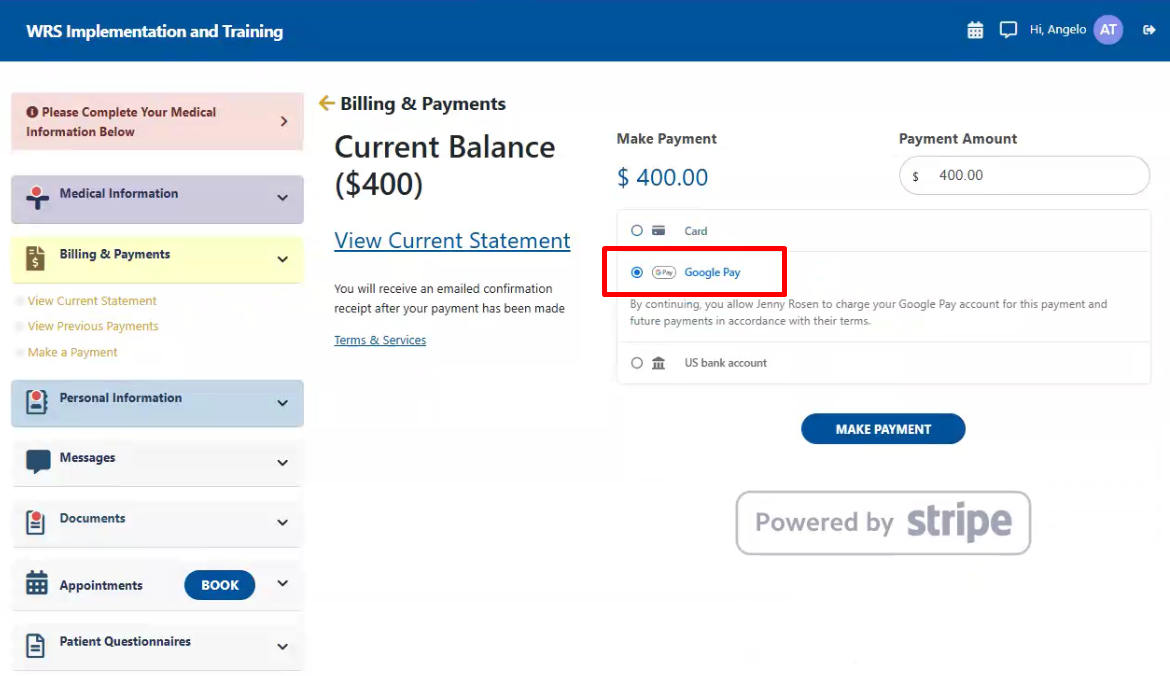Click the MAKE PAYMENT button
This screenshot has width=1170, height=676.
point(883,428)
